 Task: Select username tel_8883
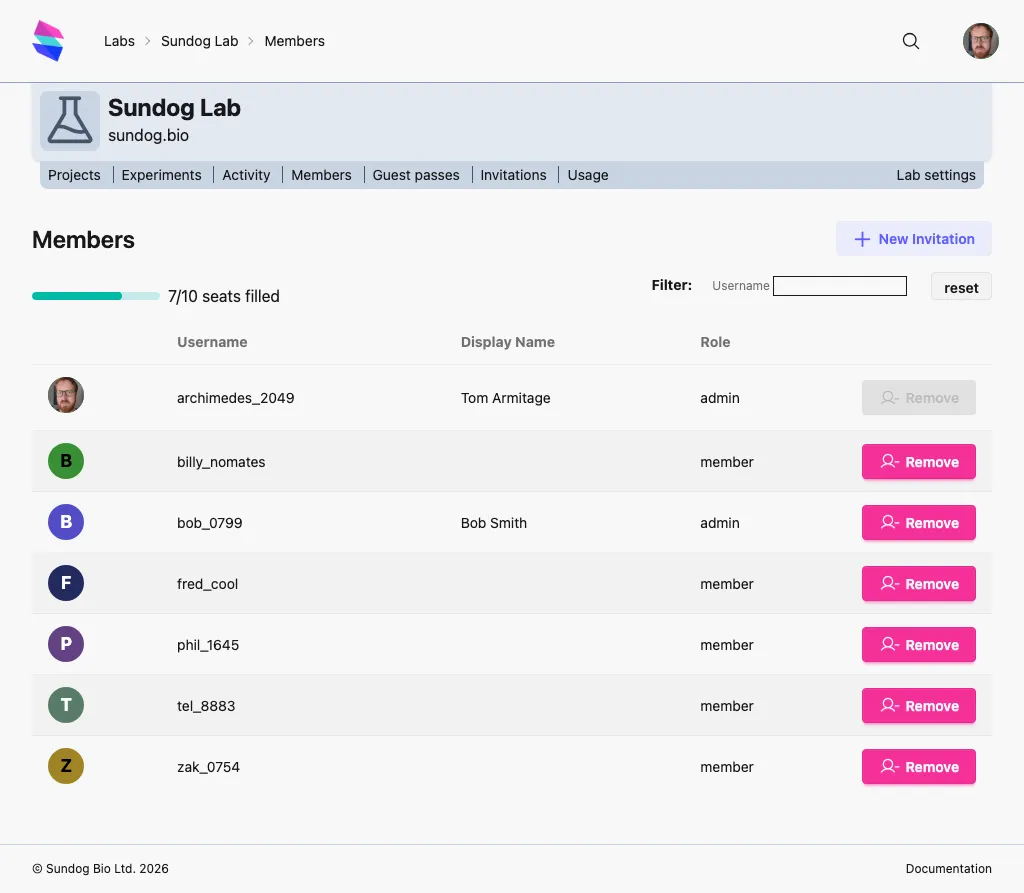[x=206, y=706]
